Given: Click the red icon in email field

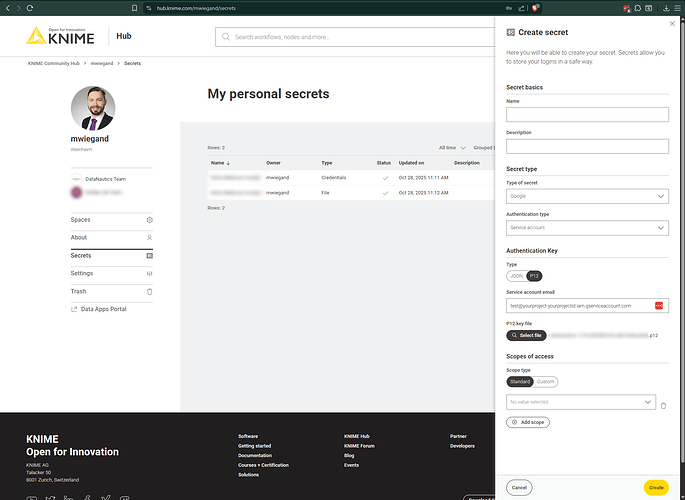Looking at the screenshot, I should 659,305.
